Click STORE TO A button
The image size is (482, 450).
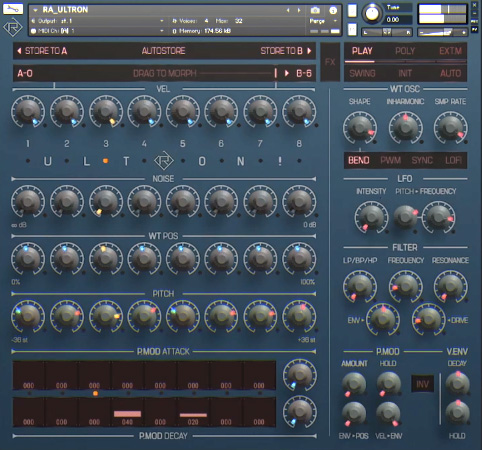42,51
